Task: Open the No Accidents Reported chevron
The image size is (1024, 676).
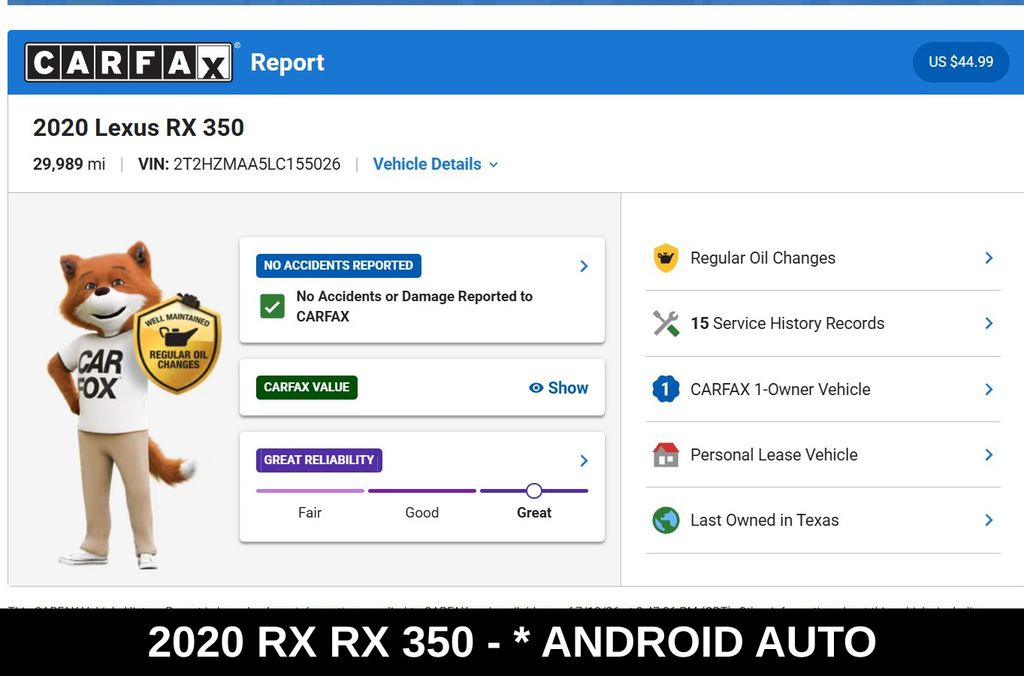Action: [584, 266]
